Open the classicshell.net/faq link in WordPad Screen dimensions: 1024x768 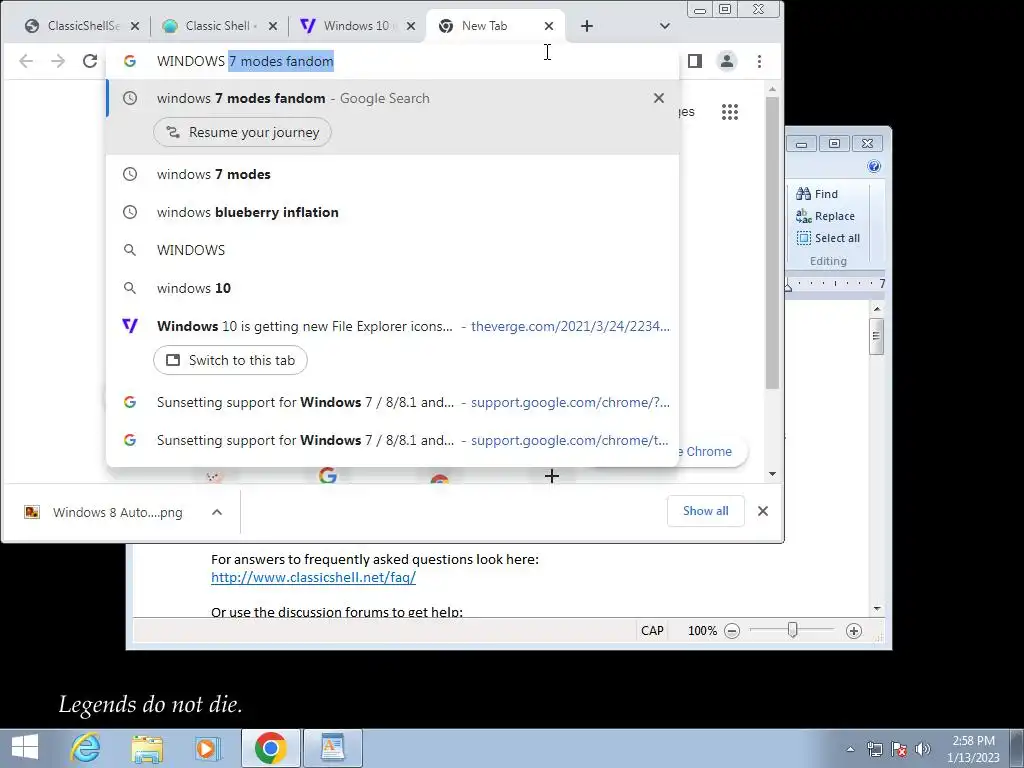(313, 577)
